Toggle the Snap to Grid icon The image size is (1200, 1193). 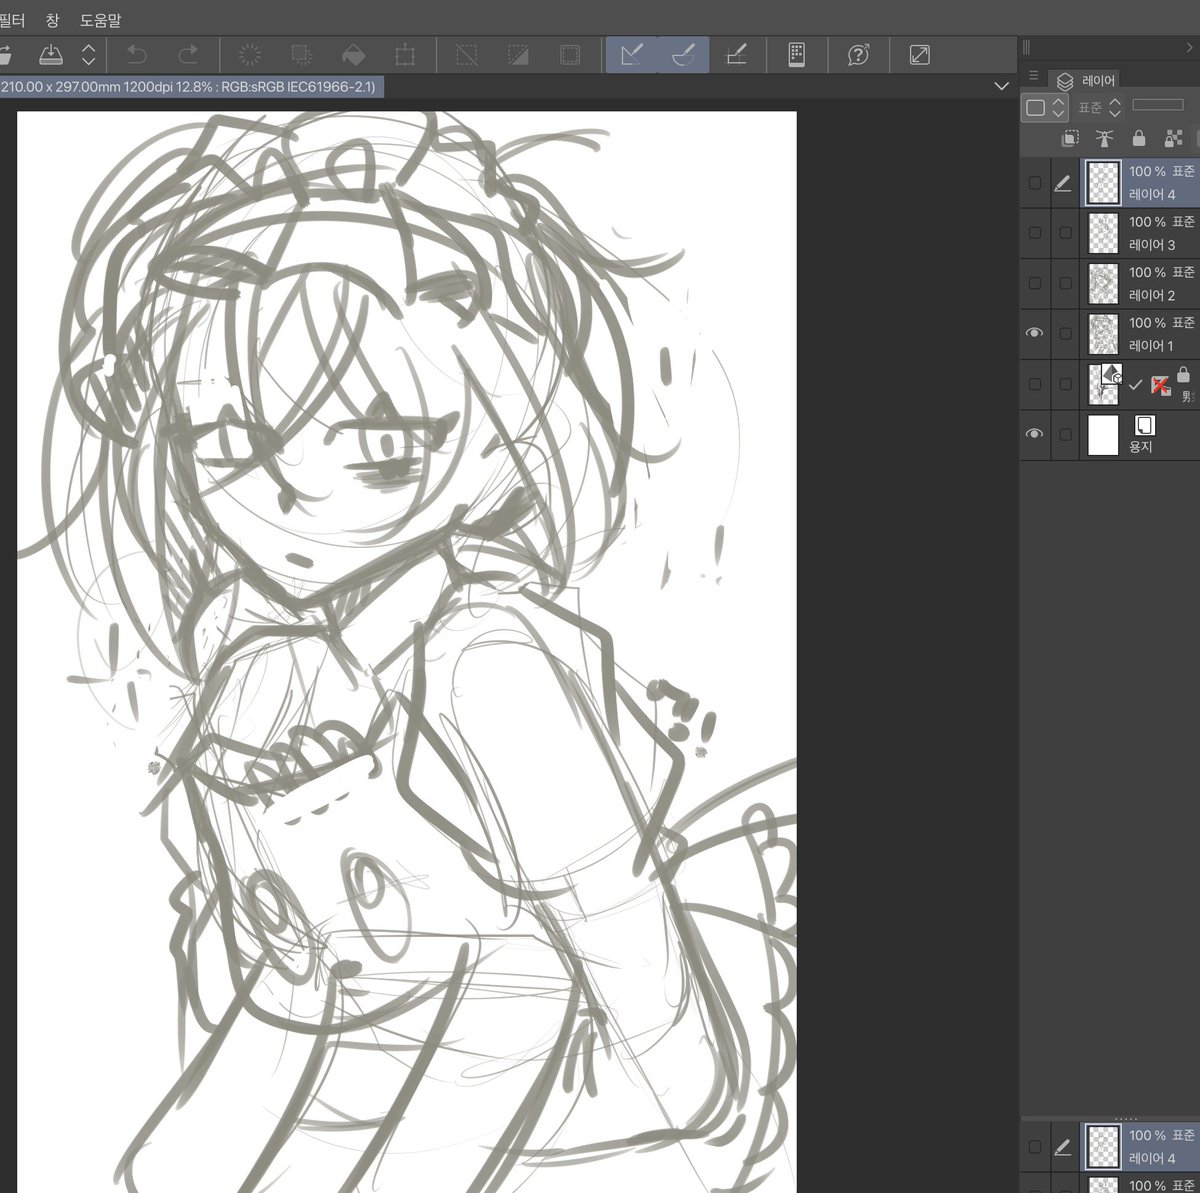(736, 55)
